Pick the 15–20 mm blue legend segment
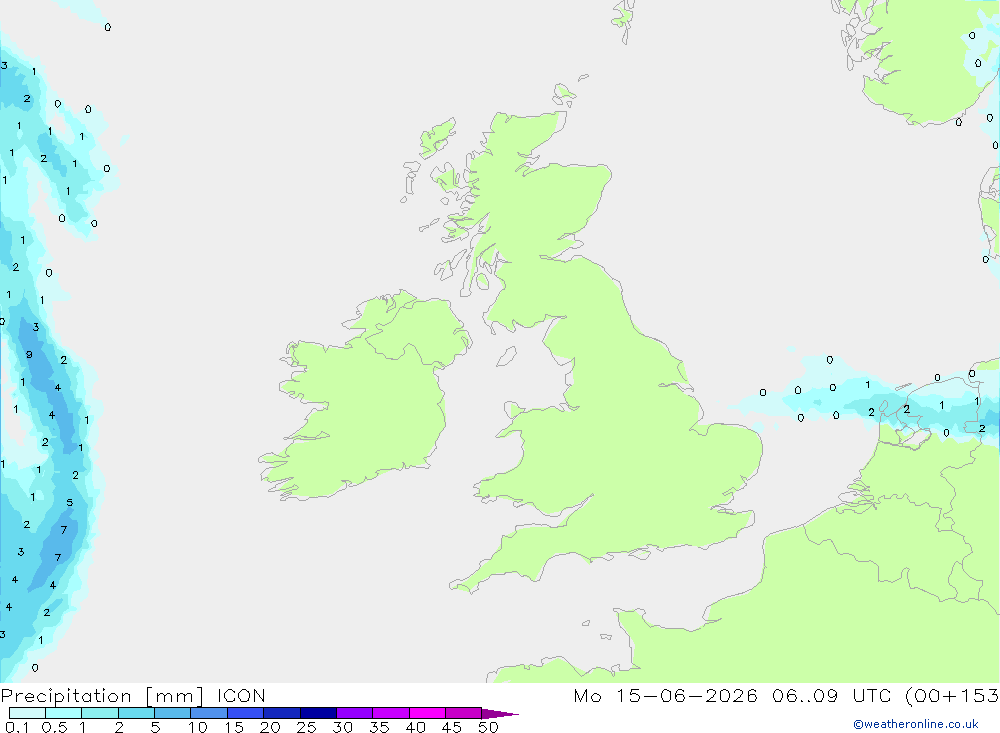The image size is (1000, 733). point(245,713)
